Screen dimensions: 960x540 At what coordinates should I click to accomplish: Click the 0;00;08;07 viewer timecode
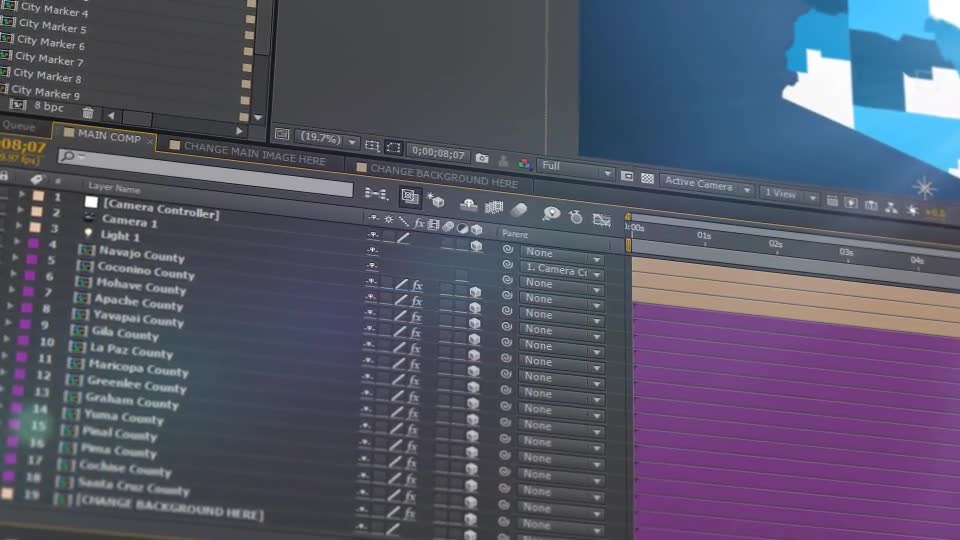coord(438,153)
